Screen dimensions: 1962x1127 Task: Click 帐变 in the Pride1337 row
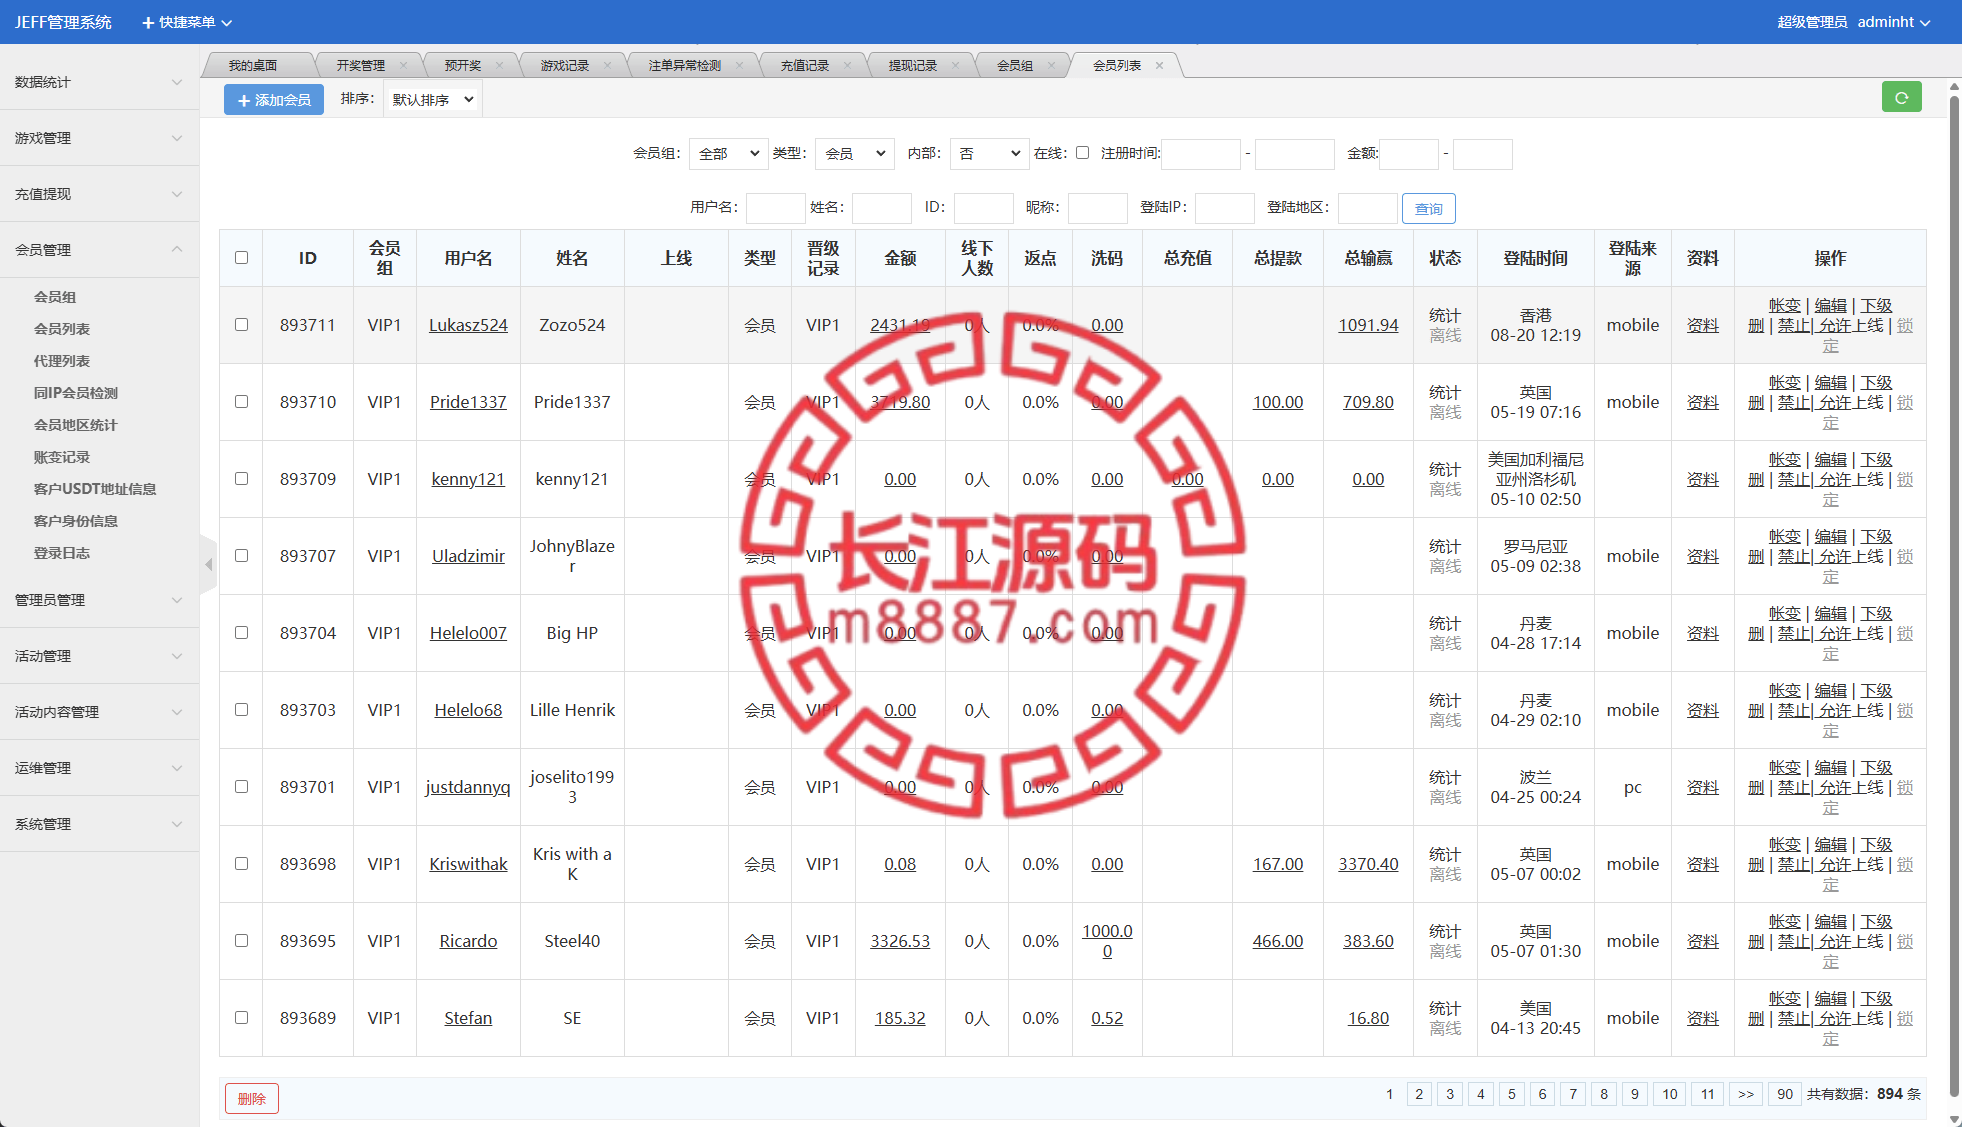point(1784,382)
